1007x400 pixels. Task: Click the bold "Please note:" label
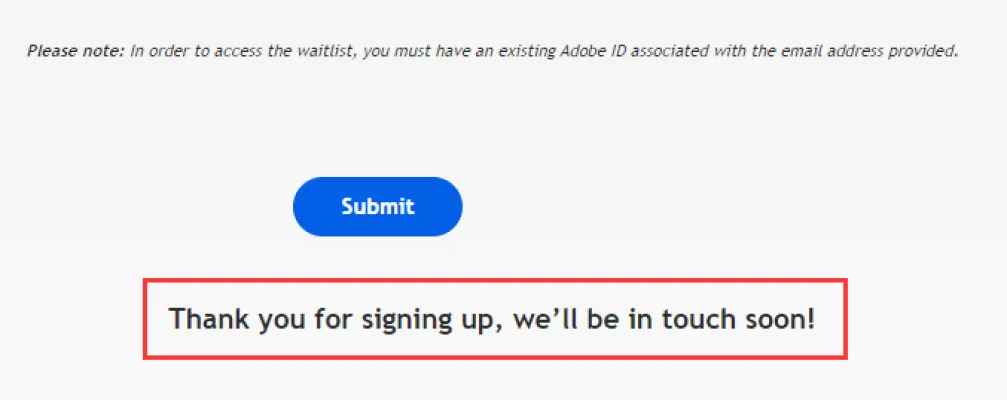[76, 51]
